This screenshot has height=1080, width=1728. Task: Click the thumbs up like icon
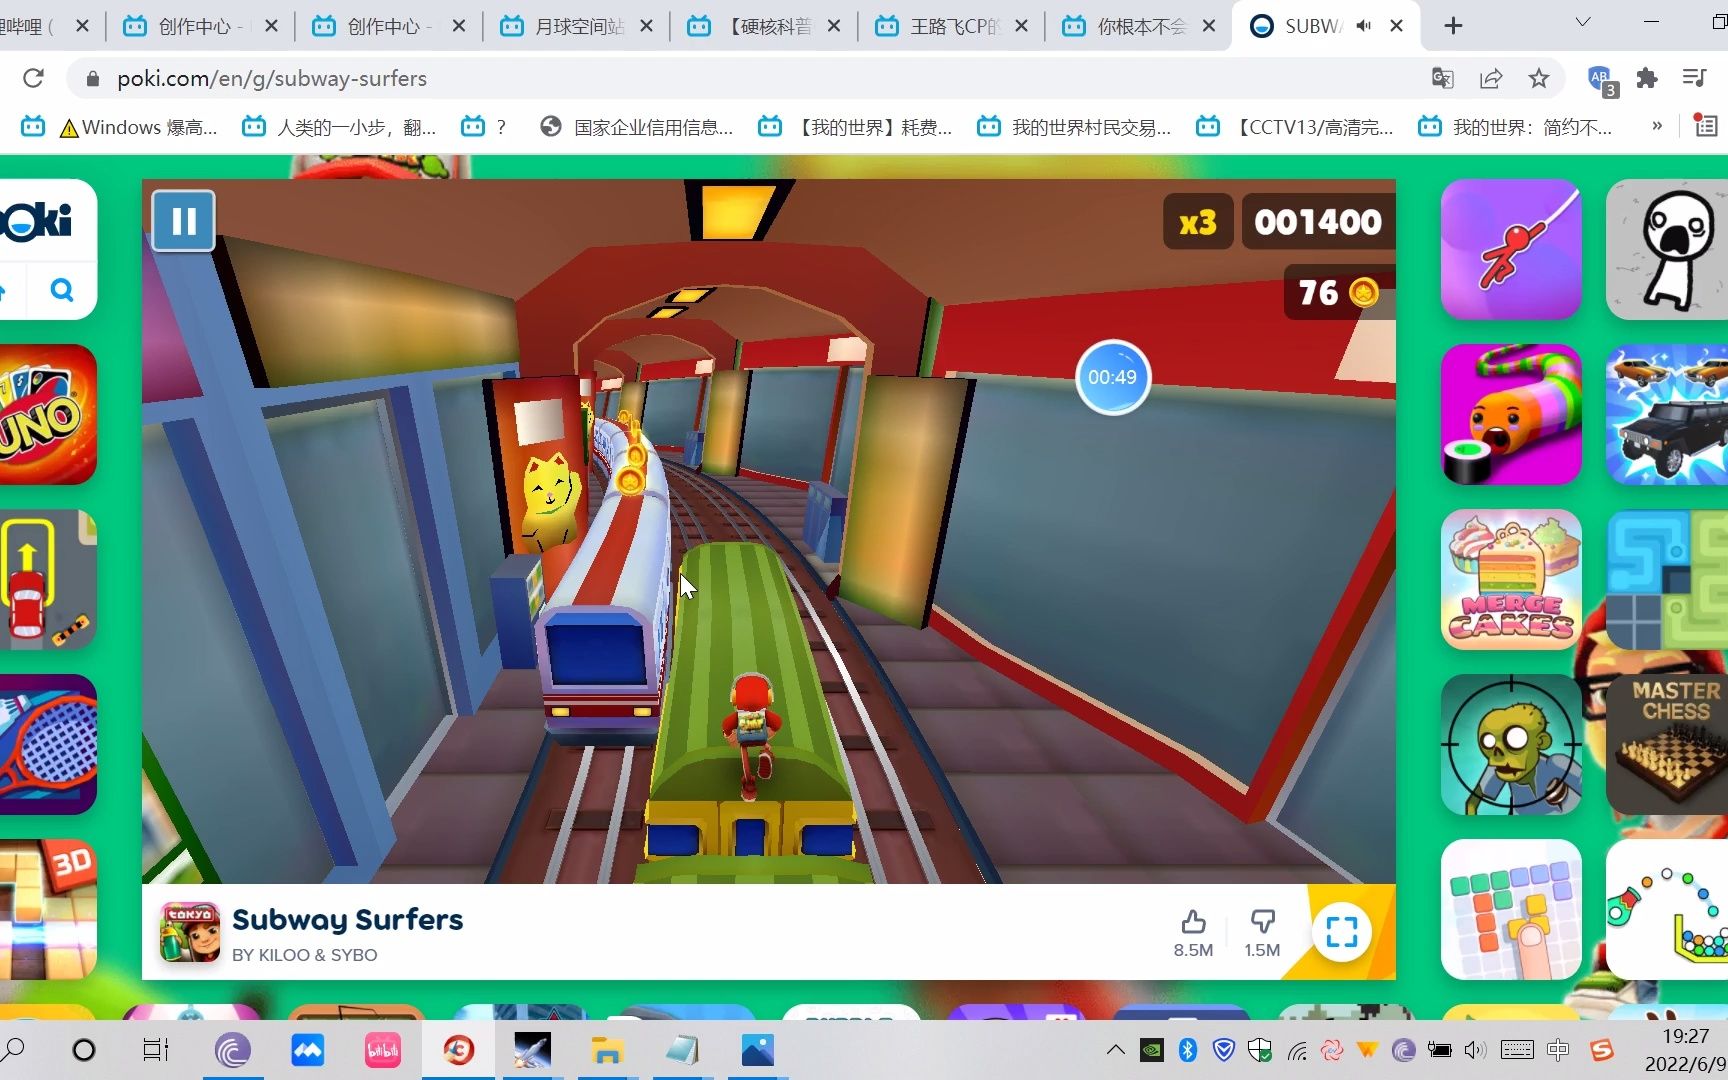(x=1193, y=921)
